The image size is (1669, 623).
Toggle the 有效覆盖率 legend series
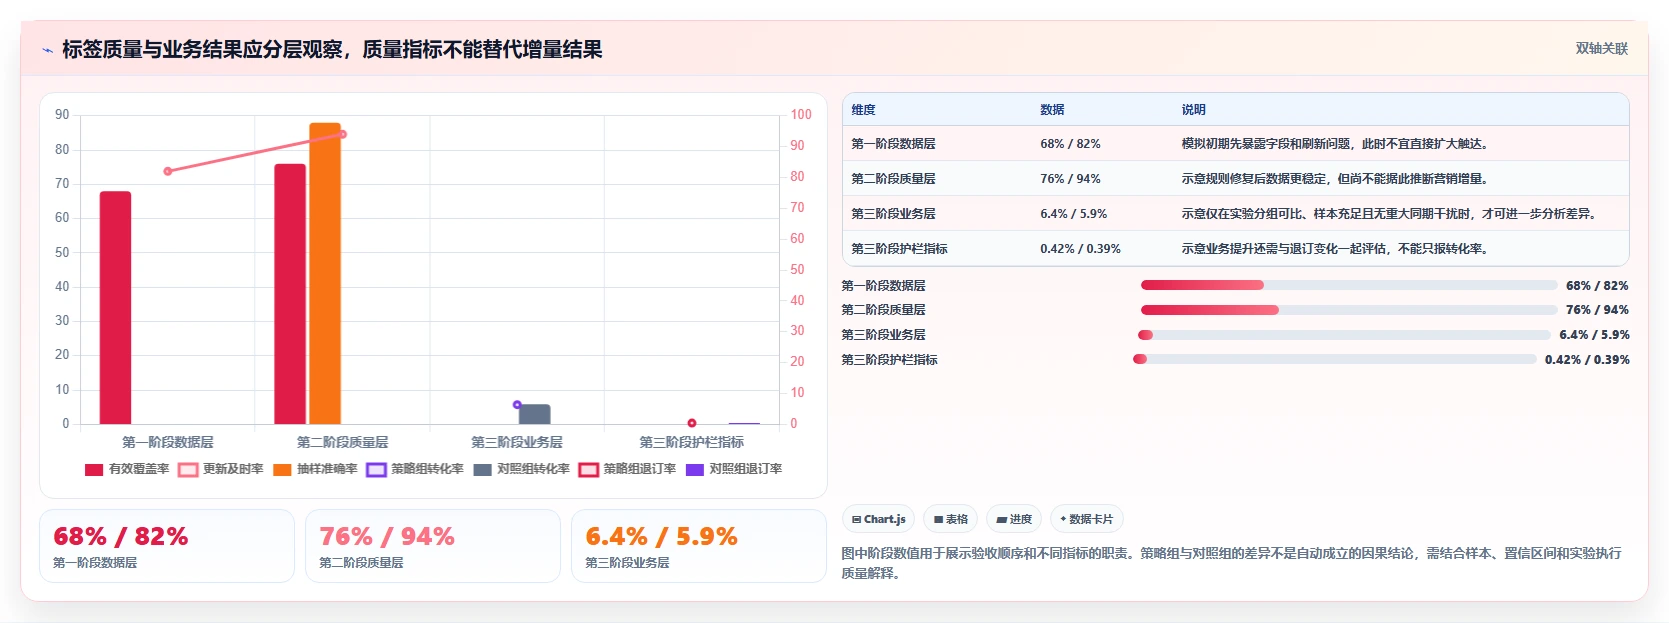[x=127, y=469]
